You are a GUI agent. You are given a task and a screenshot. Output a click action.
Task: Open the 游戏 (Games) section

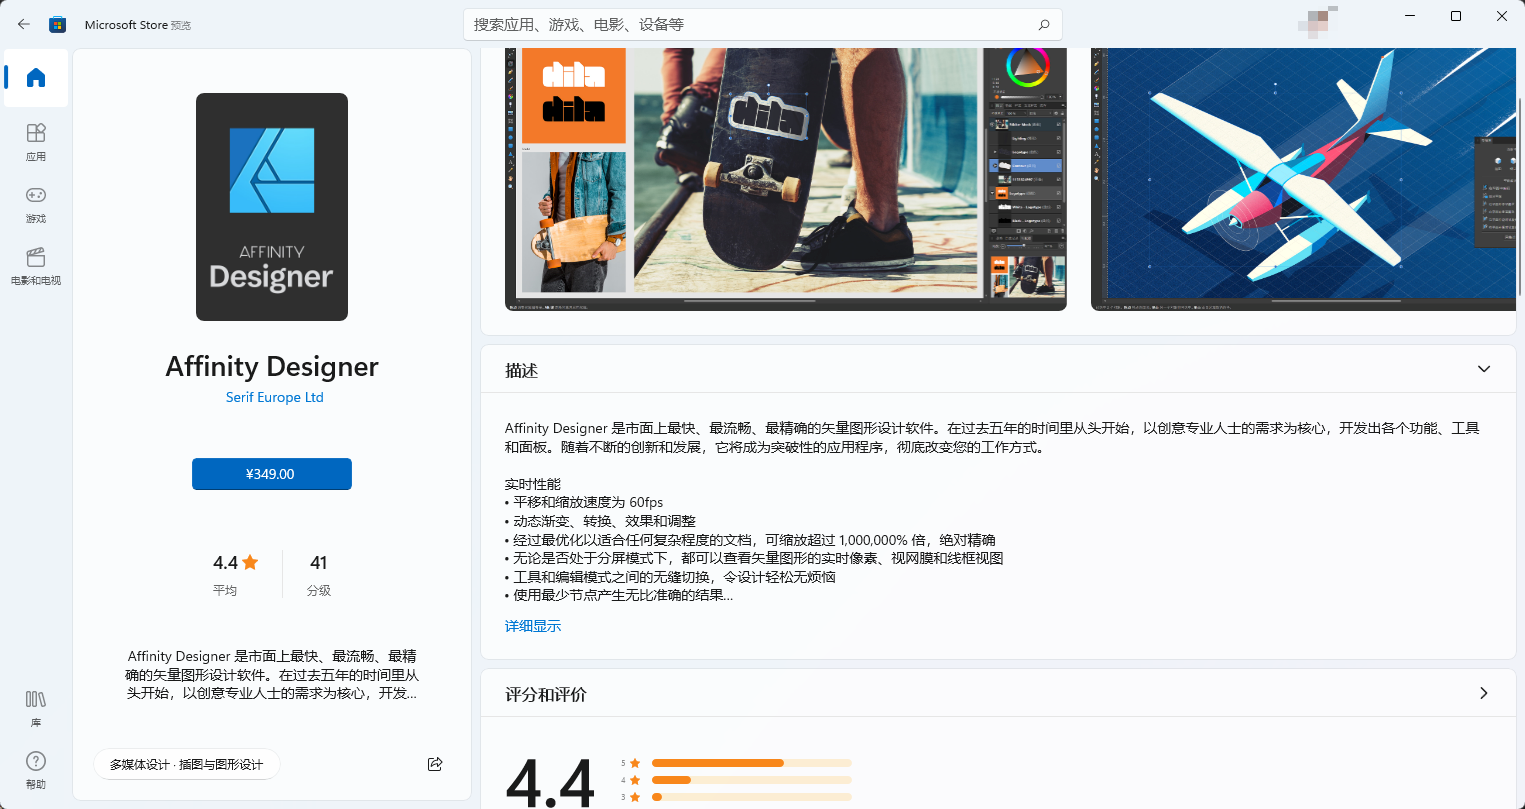coord(36,204)
